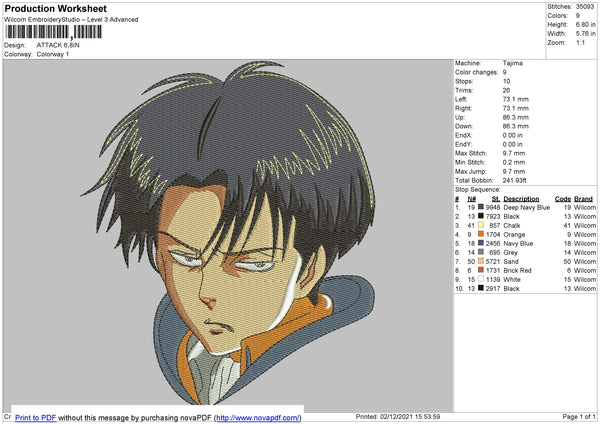The width and height of the screenshot is (600, 424).
Task: Click the stitch count '2917' in row 10
Action: coord(493,289)
